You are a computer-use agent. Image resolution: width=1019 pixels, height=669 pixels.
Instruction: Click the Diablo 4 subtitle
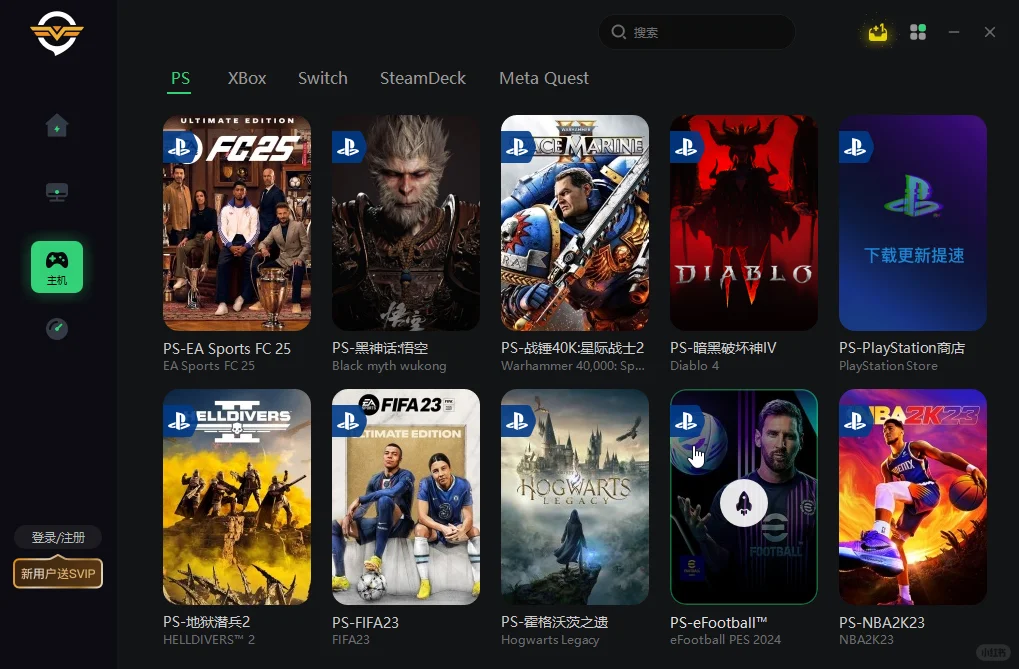(x=695, y=366)
